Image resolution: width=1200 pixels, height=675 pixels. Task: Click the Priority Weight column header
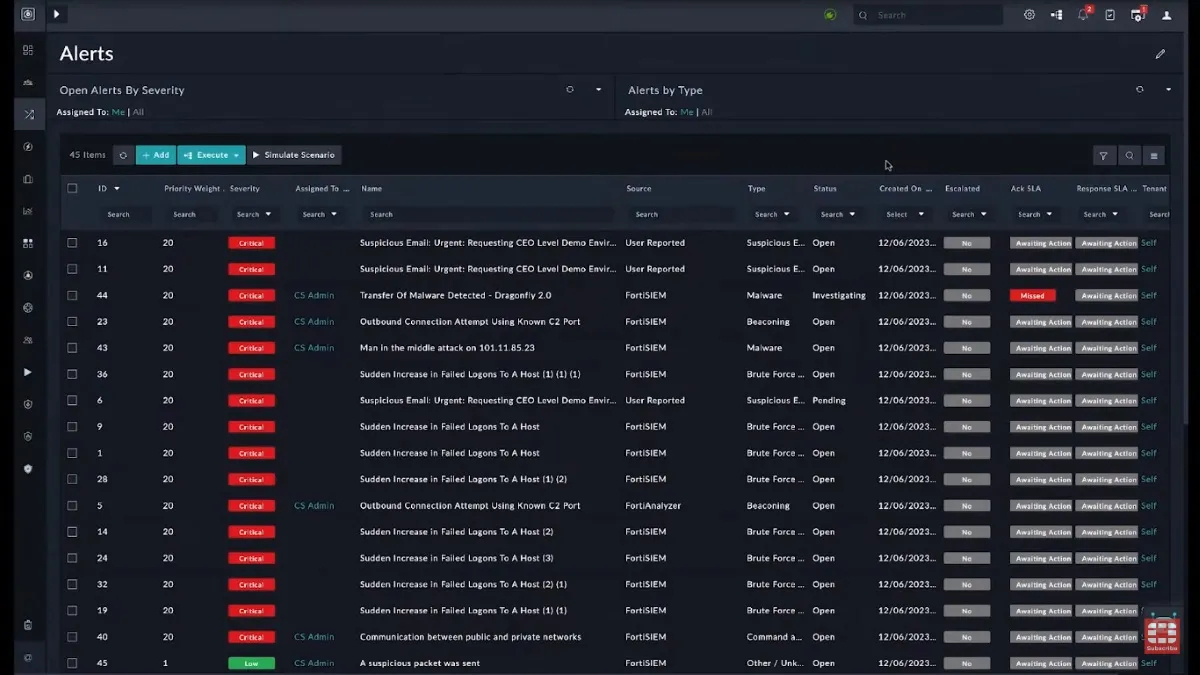[192, 188]
